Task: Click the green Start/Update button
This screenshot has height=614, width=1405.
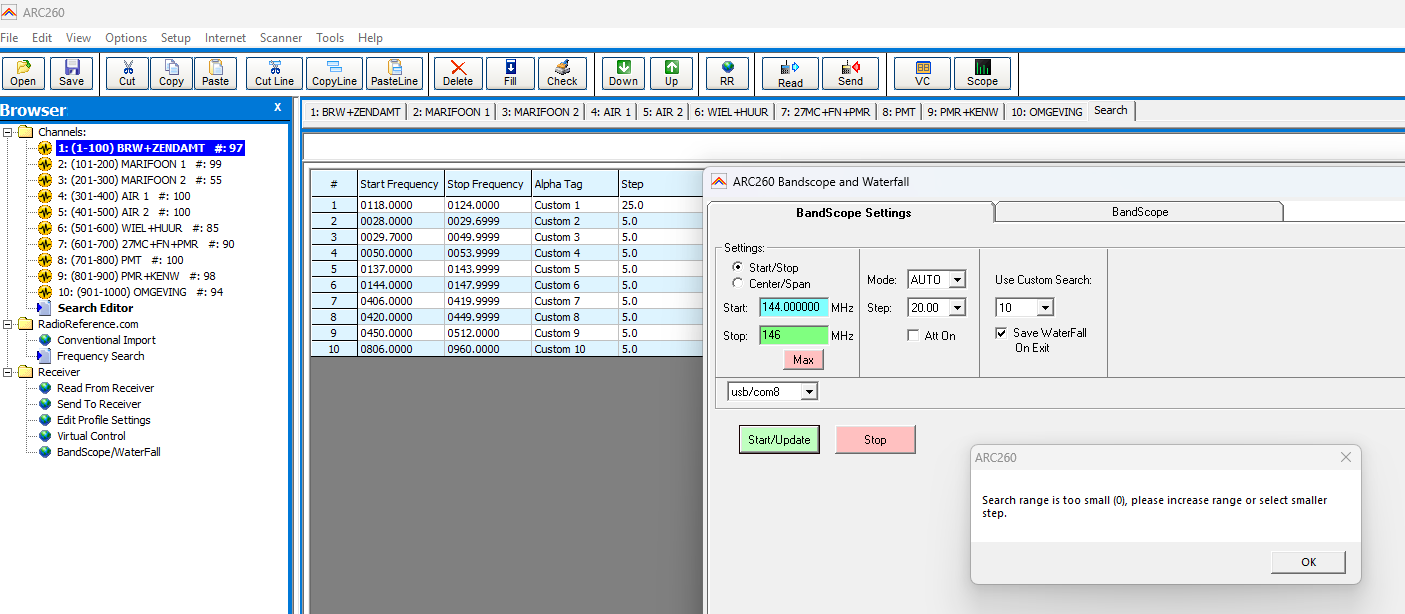Action: (779, 440)
